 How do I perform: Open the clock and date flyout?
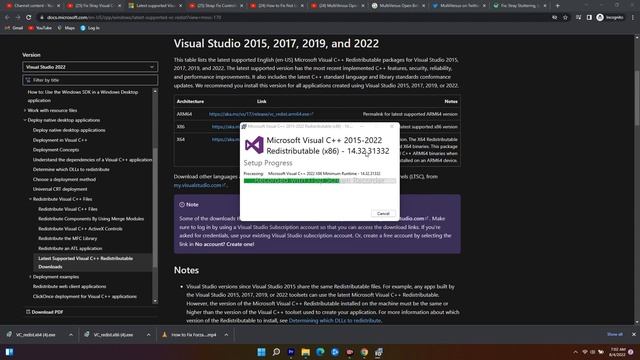(617, 352)
